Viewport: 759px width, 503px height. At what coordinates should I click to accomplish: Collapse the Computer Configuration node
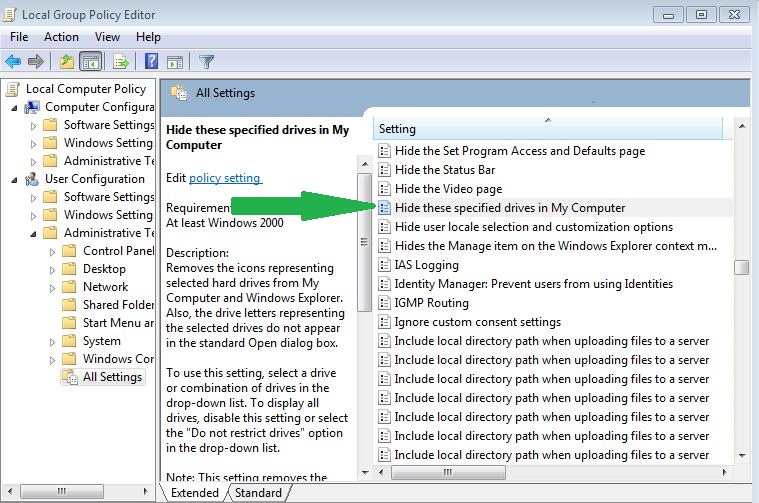(15, 108)
